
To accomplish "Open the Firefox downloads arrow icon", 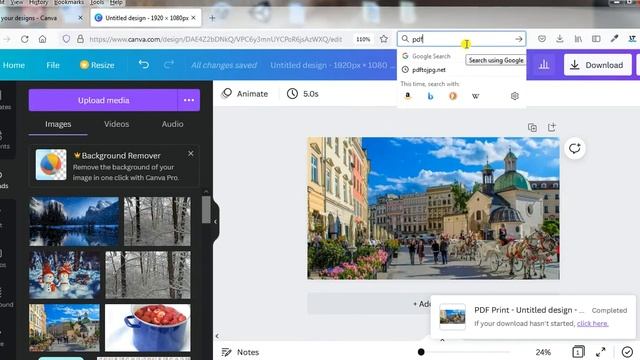I will [x=560, y=39].
